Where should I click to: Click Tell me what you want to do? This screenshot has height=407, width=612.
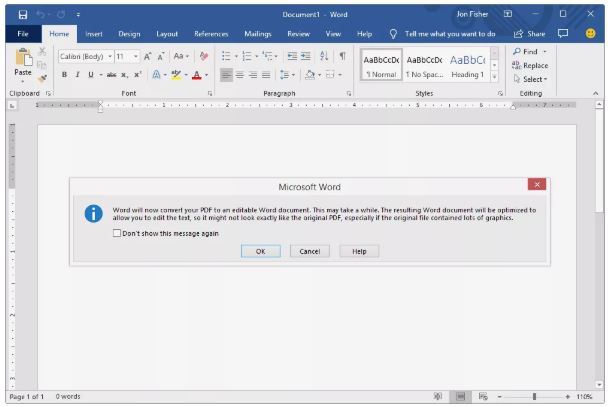click(x=450, y=34)
